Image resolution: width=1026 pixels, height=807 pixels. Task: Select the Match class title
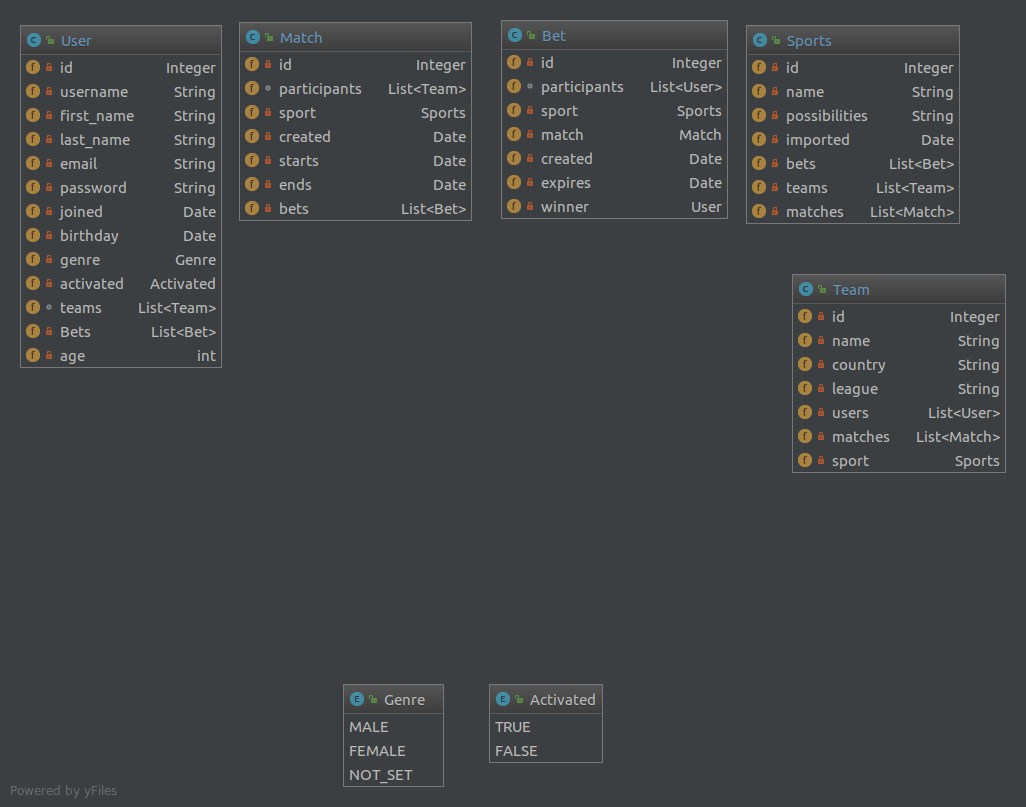(x=301, y=37)
